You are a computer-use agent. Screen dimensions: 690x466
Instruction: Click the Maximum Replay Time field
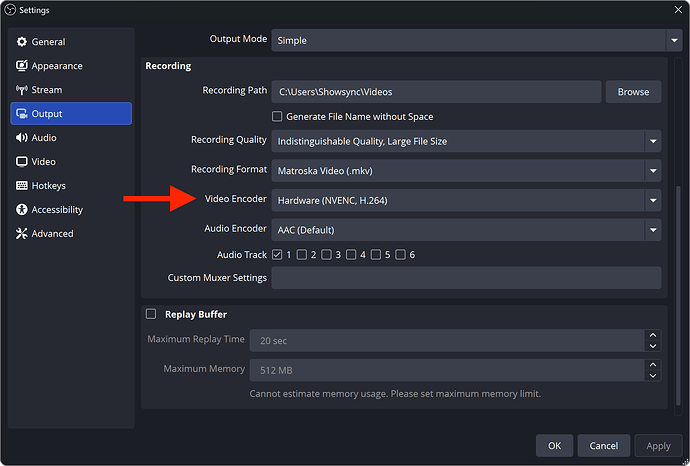click(x=447, y=341)
